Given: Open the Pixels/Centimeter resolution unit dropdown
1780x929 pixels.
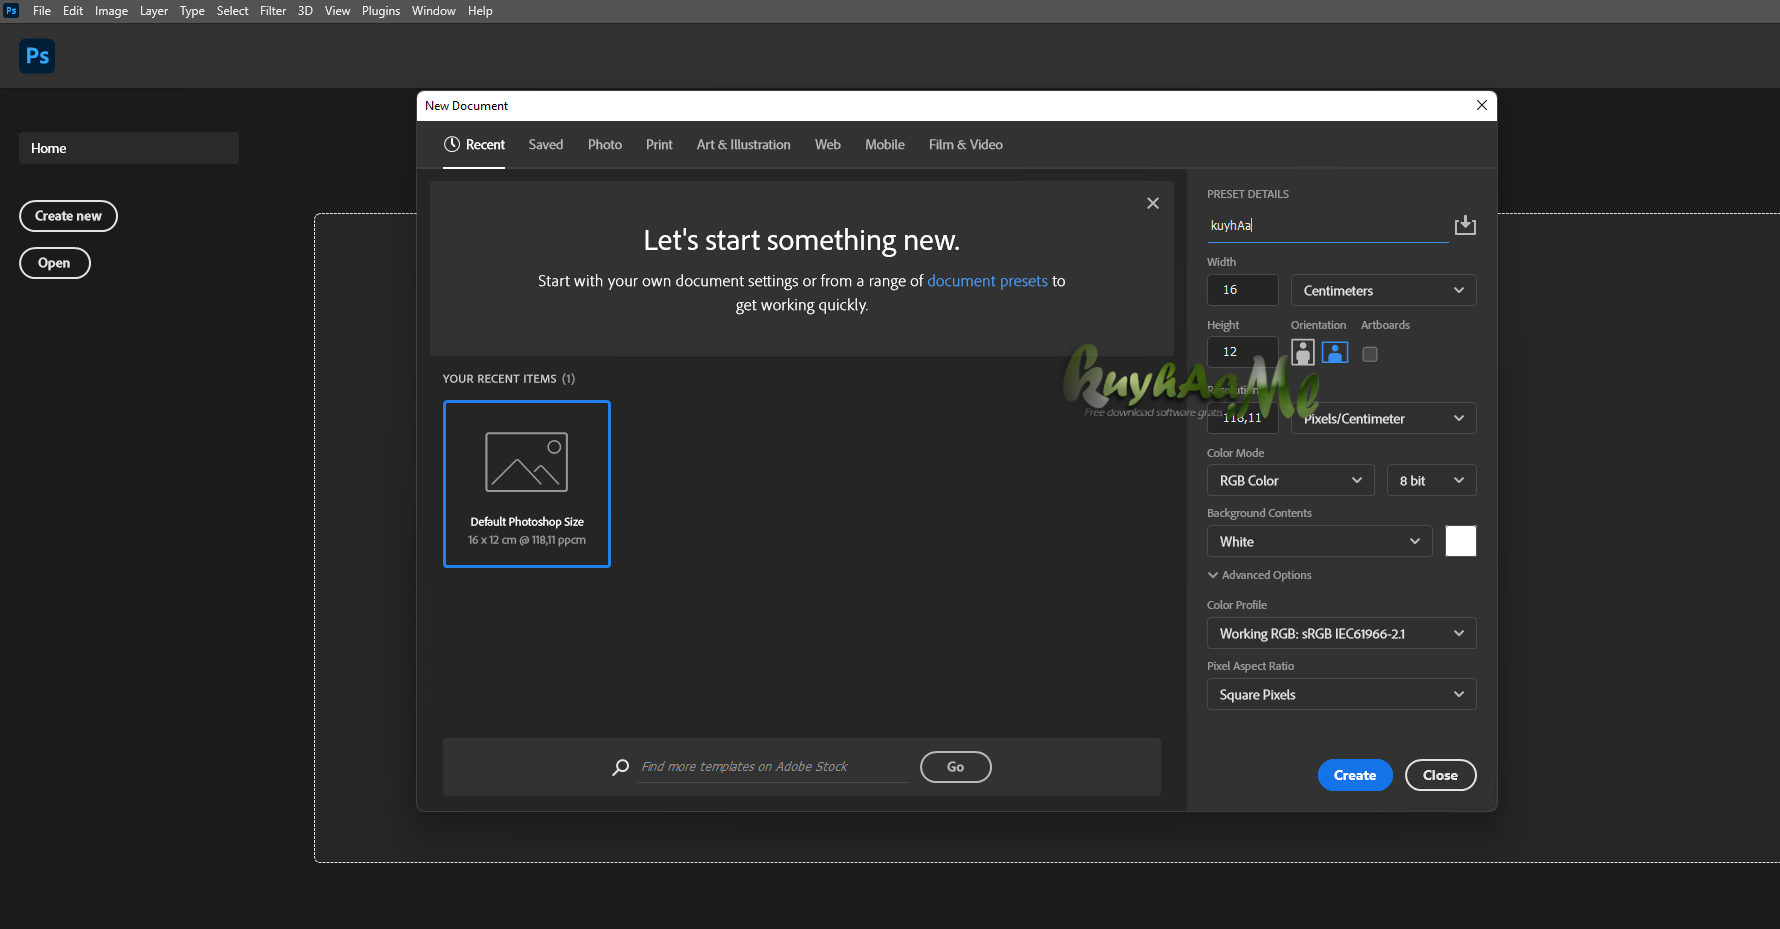Looking at the screenshot, I should pyautogui.click(x=1383, y=418).
